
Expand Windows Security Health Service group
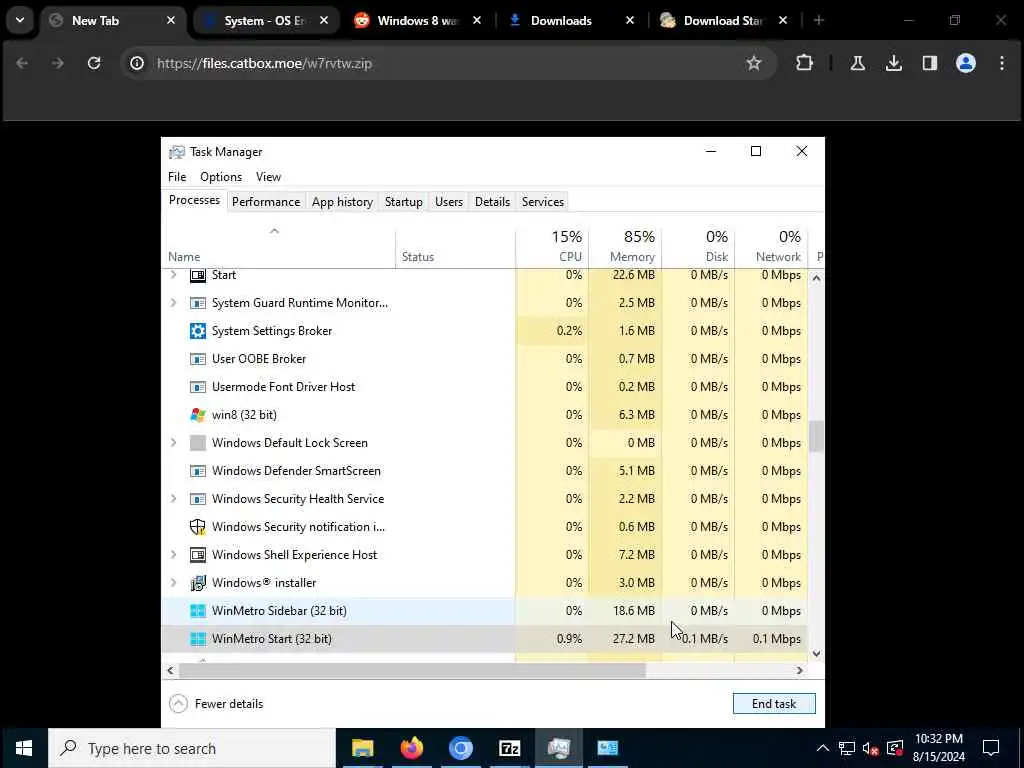point(173,499)
